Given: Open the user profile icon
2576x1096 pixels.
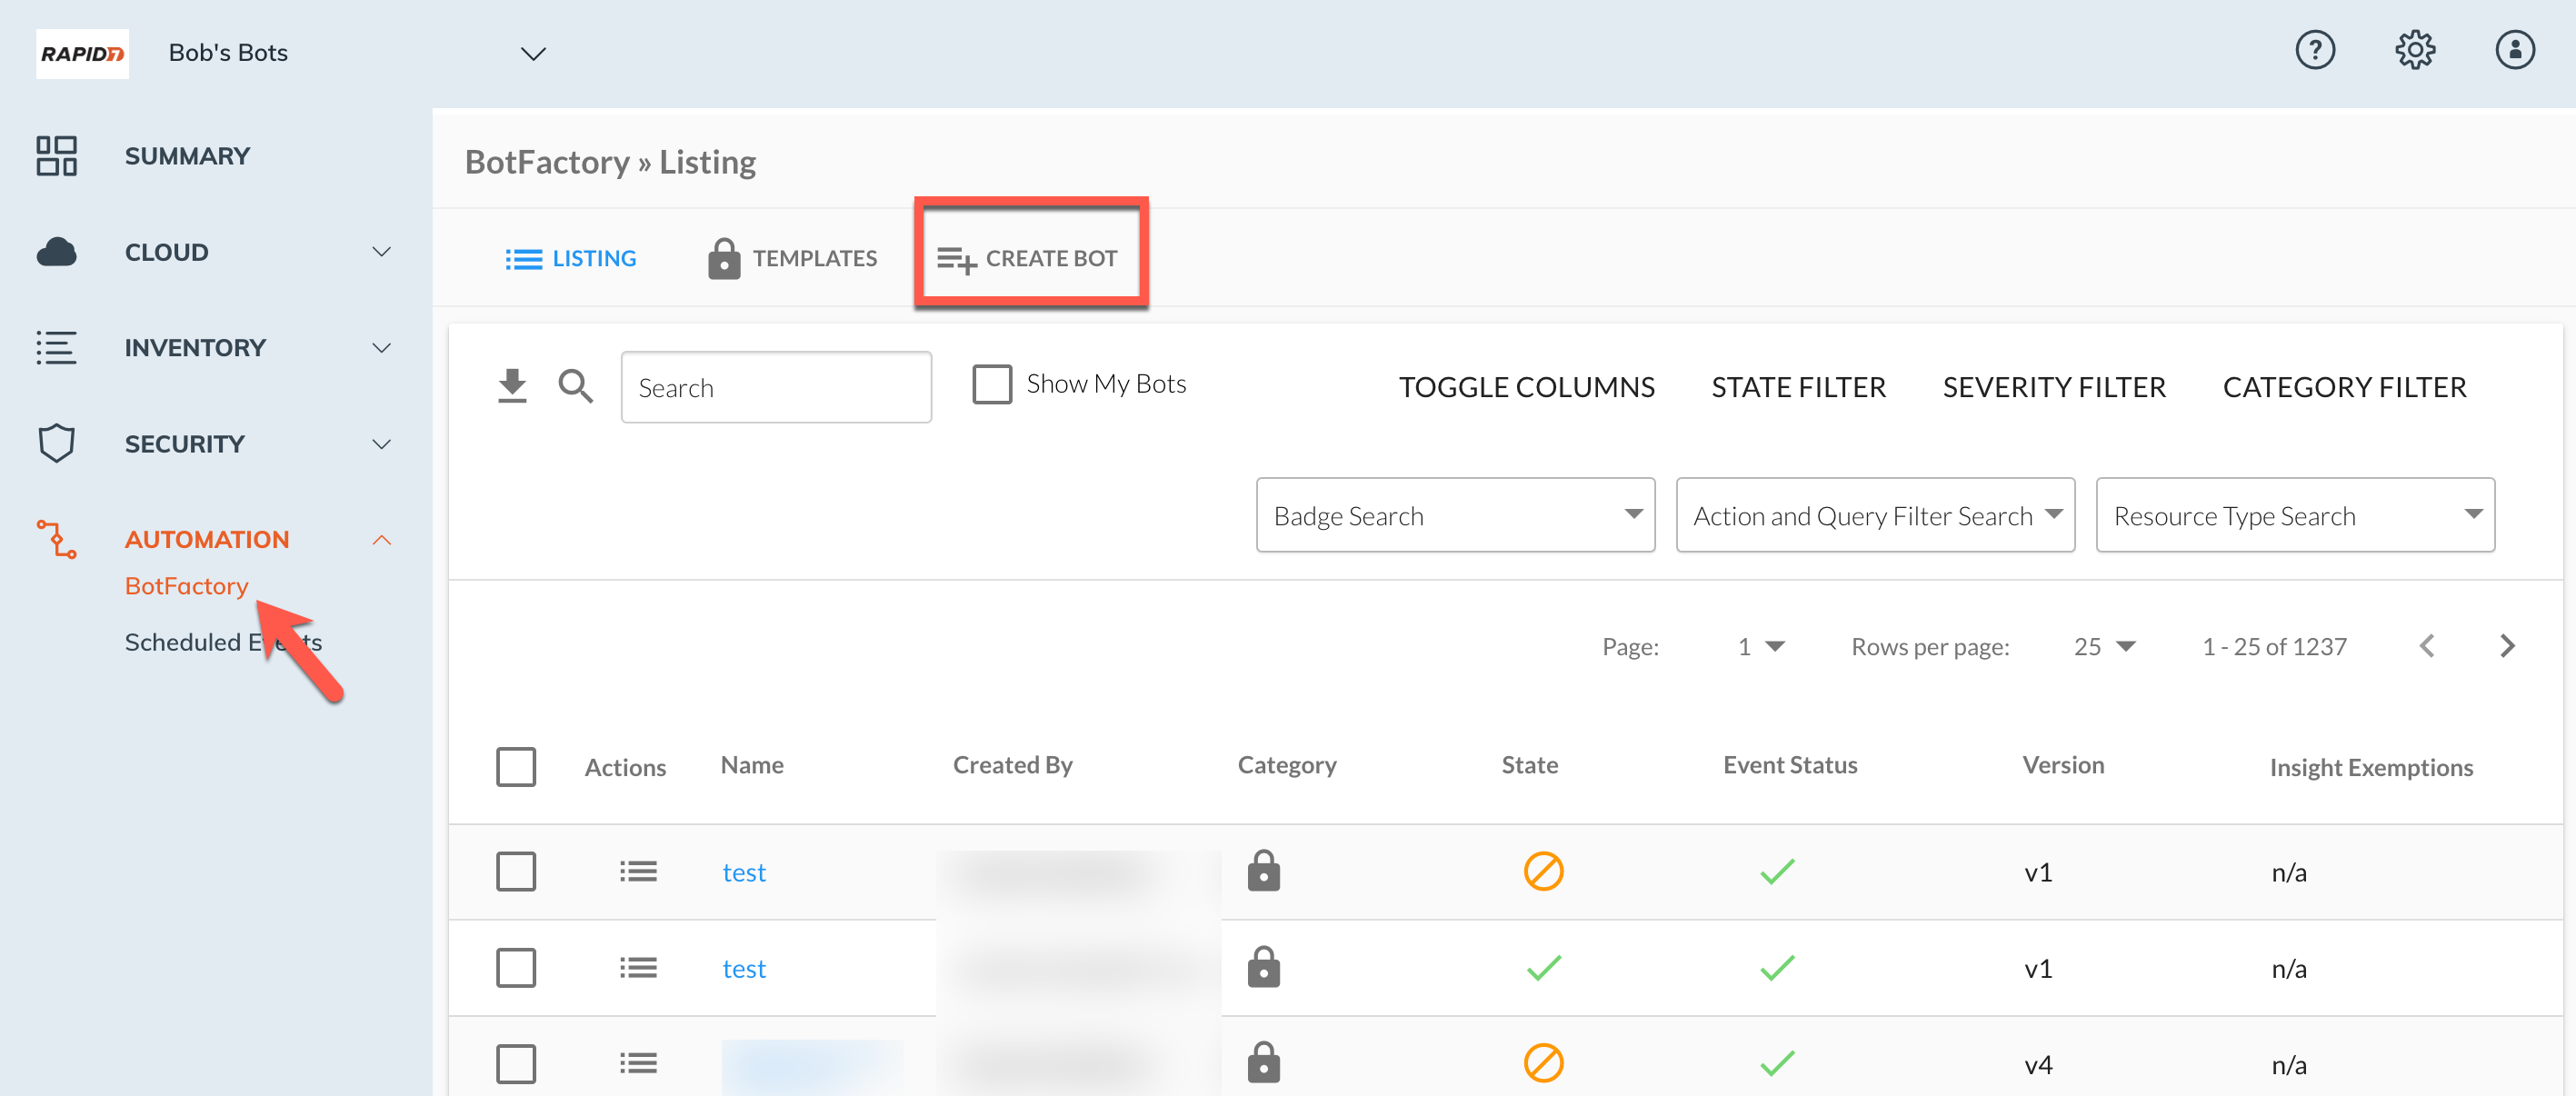Looking at the screenshot, I should point(2514,50).
